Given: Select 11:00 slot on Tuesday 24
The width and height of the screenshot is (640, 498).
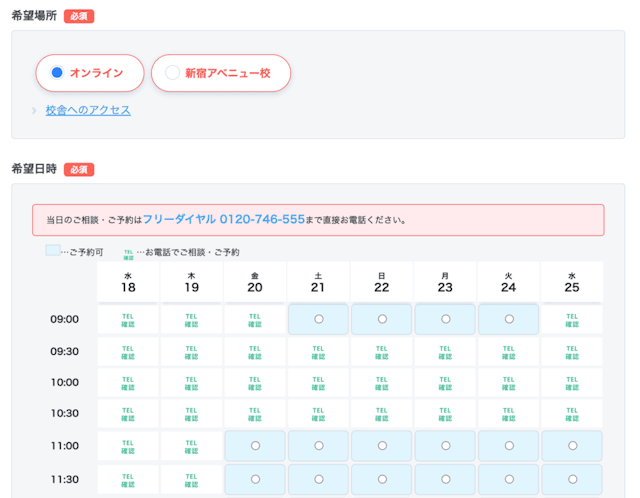Looking at the screenshot, I should (509, 446).
